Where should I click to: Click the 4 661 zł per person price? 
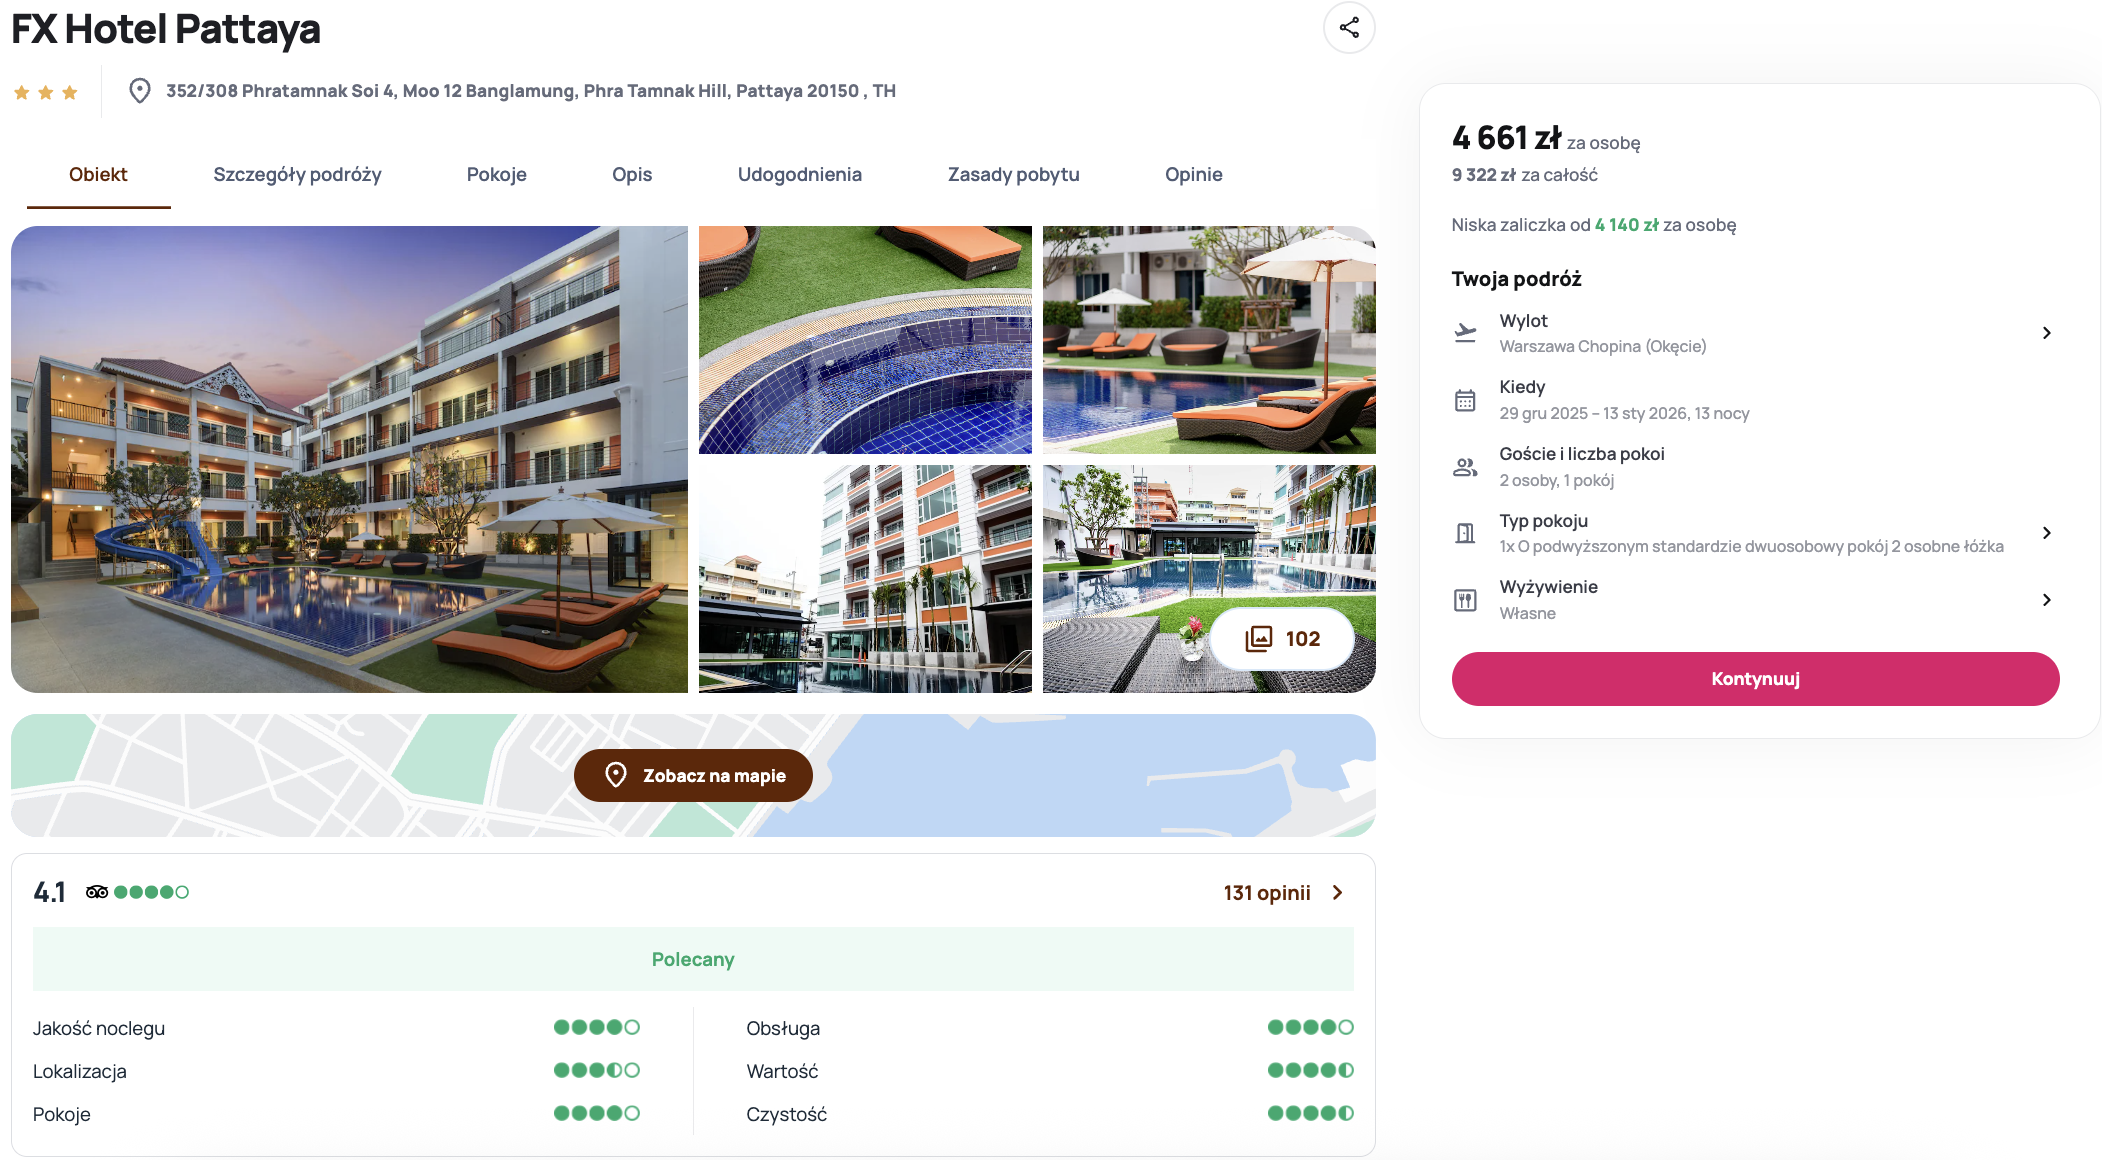tap(1506, 138)
